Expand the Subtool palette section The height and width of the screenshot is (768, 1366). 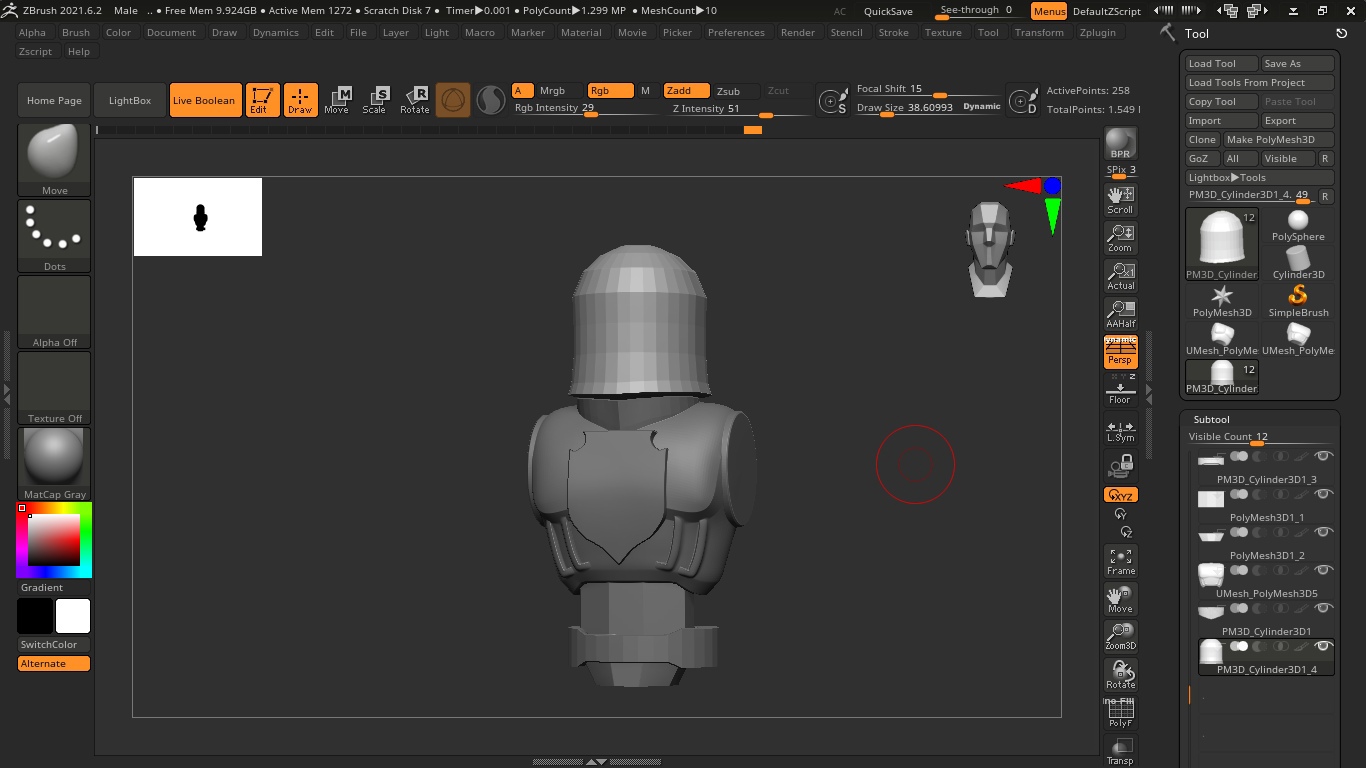coord(1211,419)
